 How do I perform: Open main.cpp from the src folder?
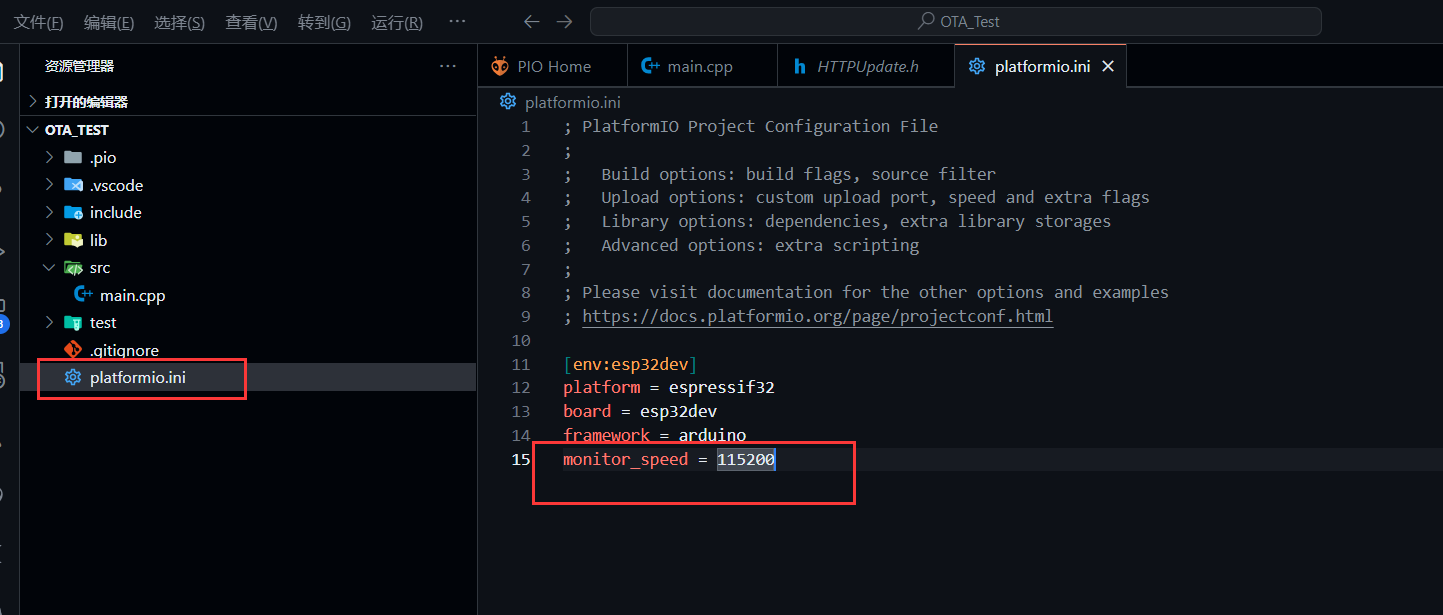132,296
